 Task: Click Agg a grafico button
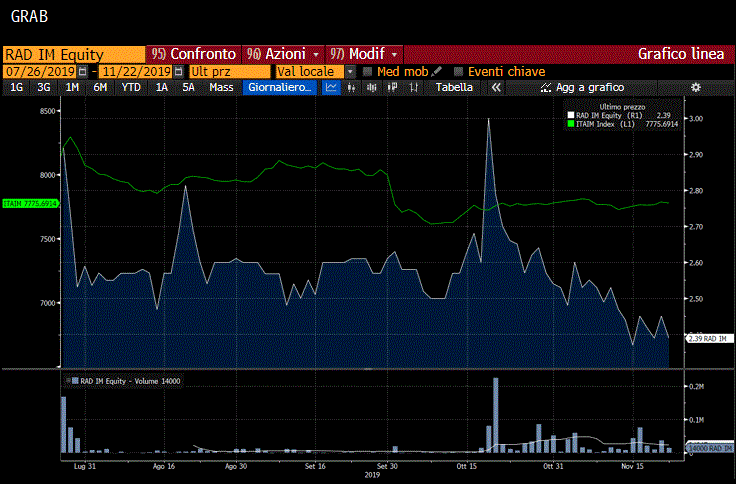click(x=582, y=88)
